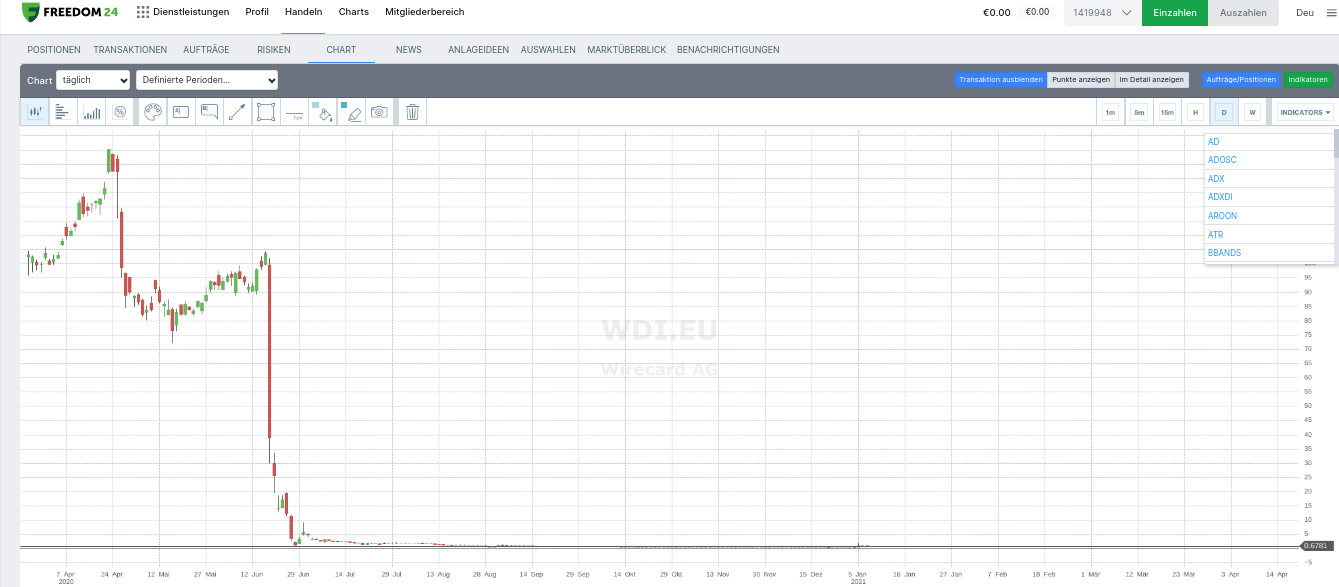Delete drawings with the trash icon

412,113
